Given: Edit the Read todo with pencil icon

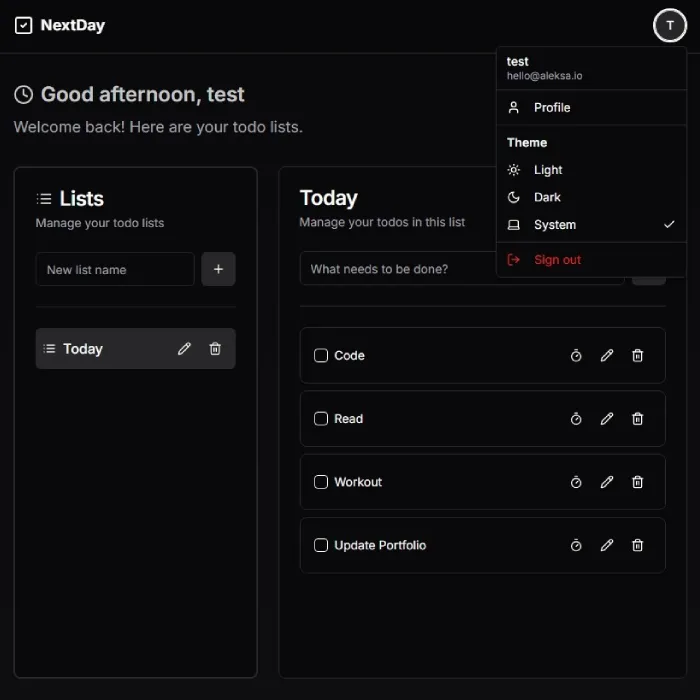Looking at the screenshot, I should tap(607, 419).
